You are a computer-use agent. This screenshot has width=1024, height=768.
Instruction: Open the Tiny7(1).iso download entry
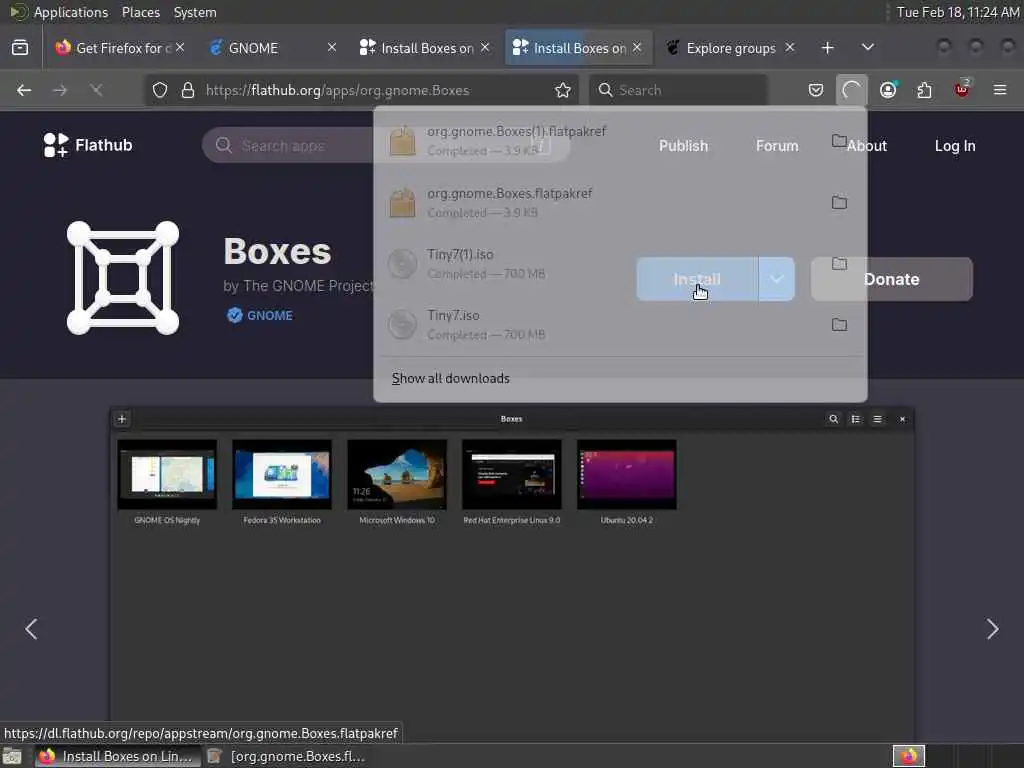(x=601, y=264)
